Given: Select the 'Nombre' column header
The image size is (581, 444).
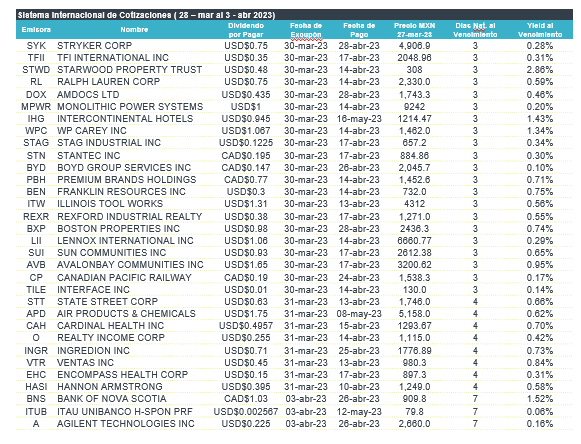Looking at the screenshot, I should 134,30.
